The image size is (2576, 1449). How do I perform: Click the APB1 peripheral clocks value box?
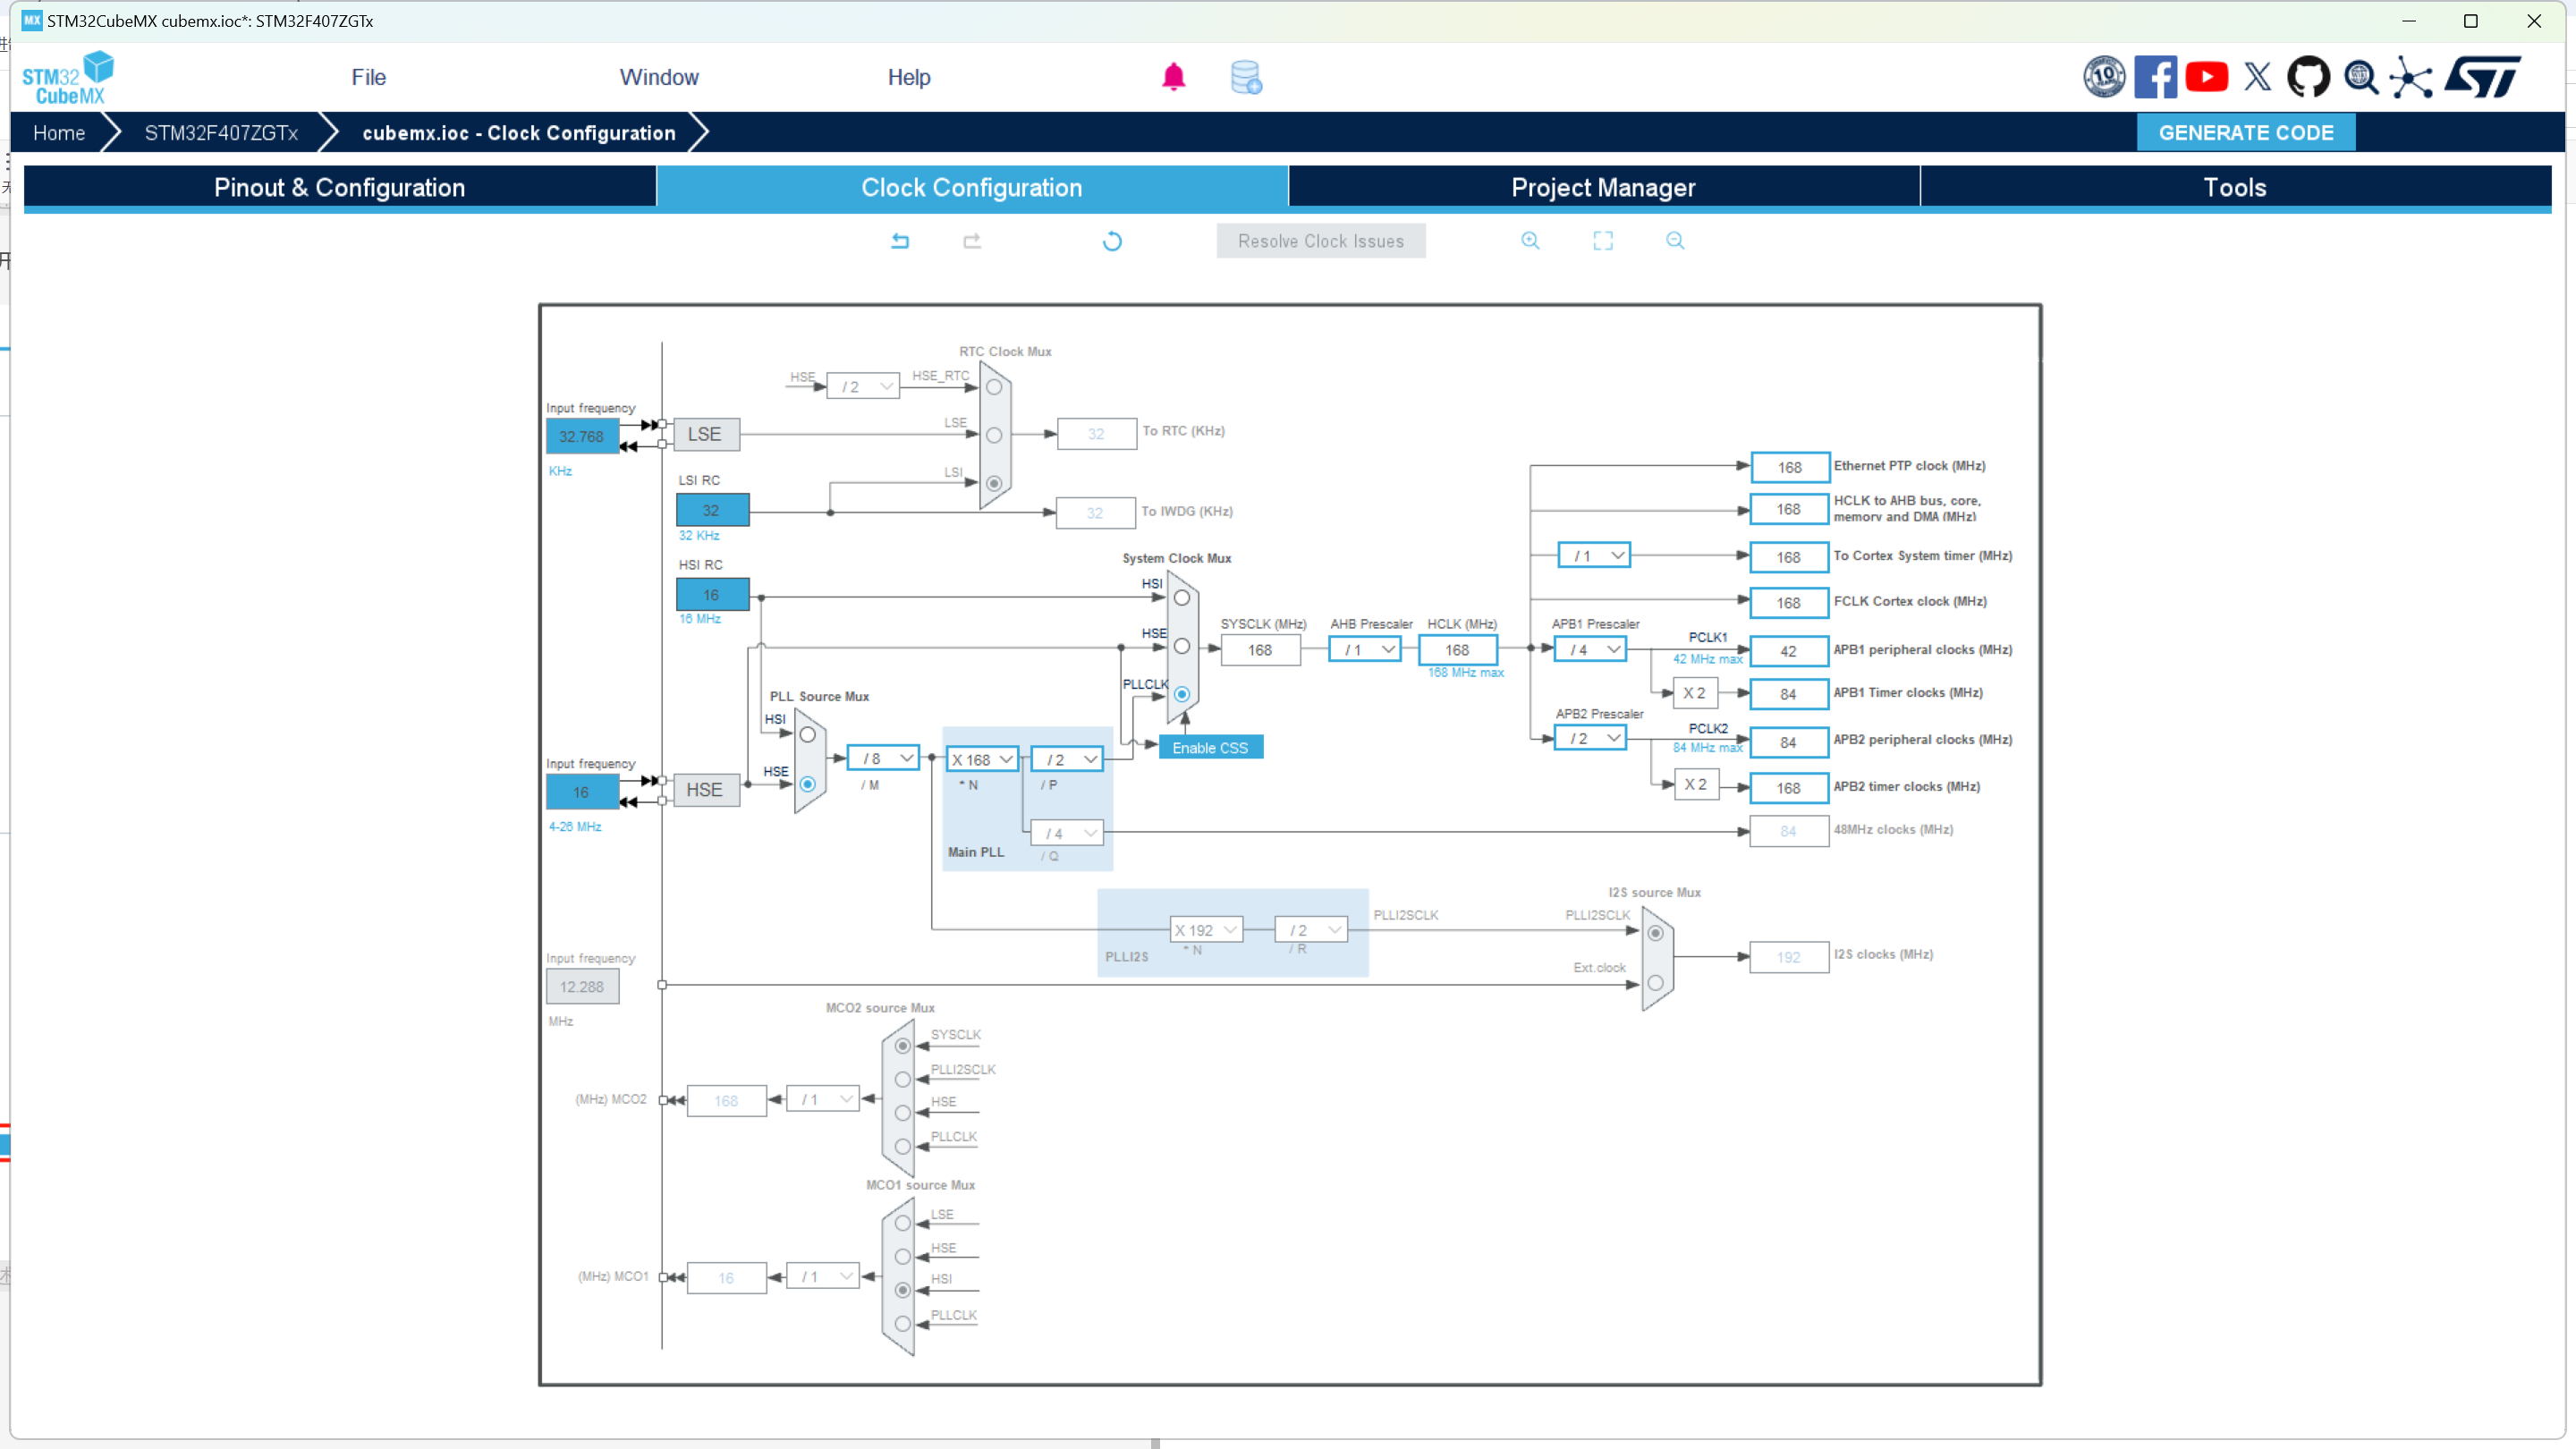coord(1789,651)
